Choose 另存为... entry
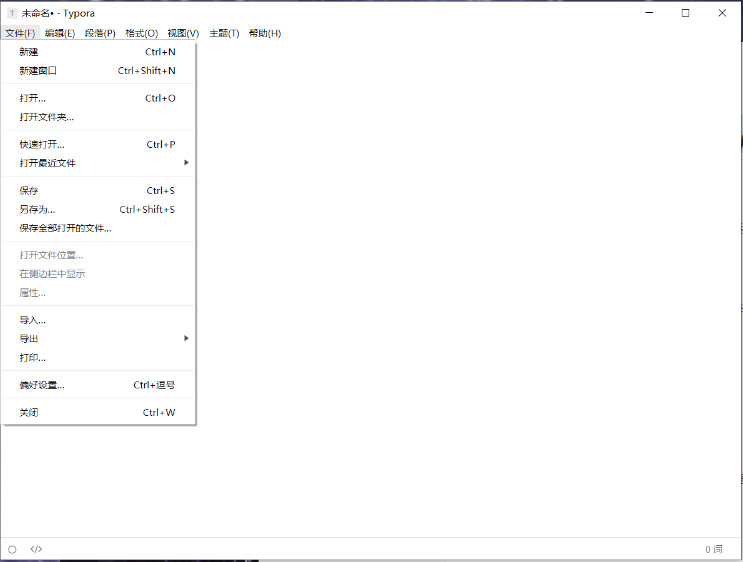The image size is (743, 562). pos(99,209)
